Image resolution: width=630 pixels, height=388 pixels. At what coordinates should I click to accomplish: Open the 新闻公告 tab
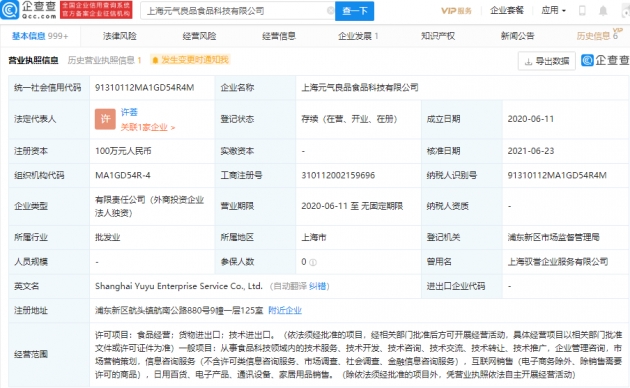518,36
